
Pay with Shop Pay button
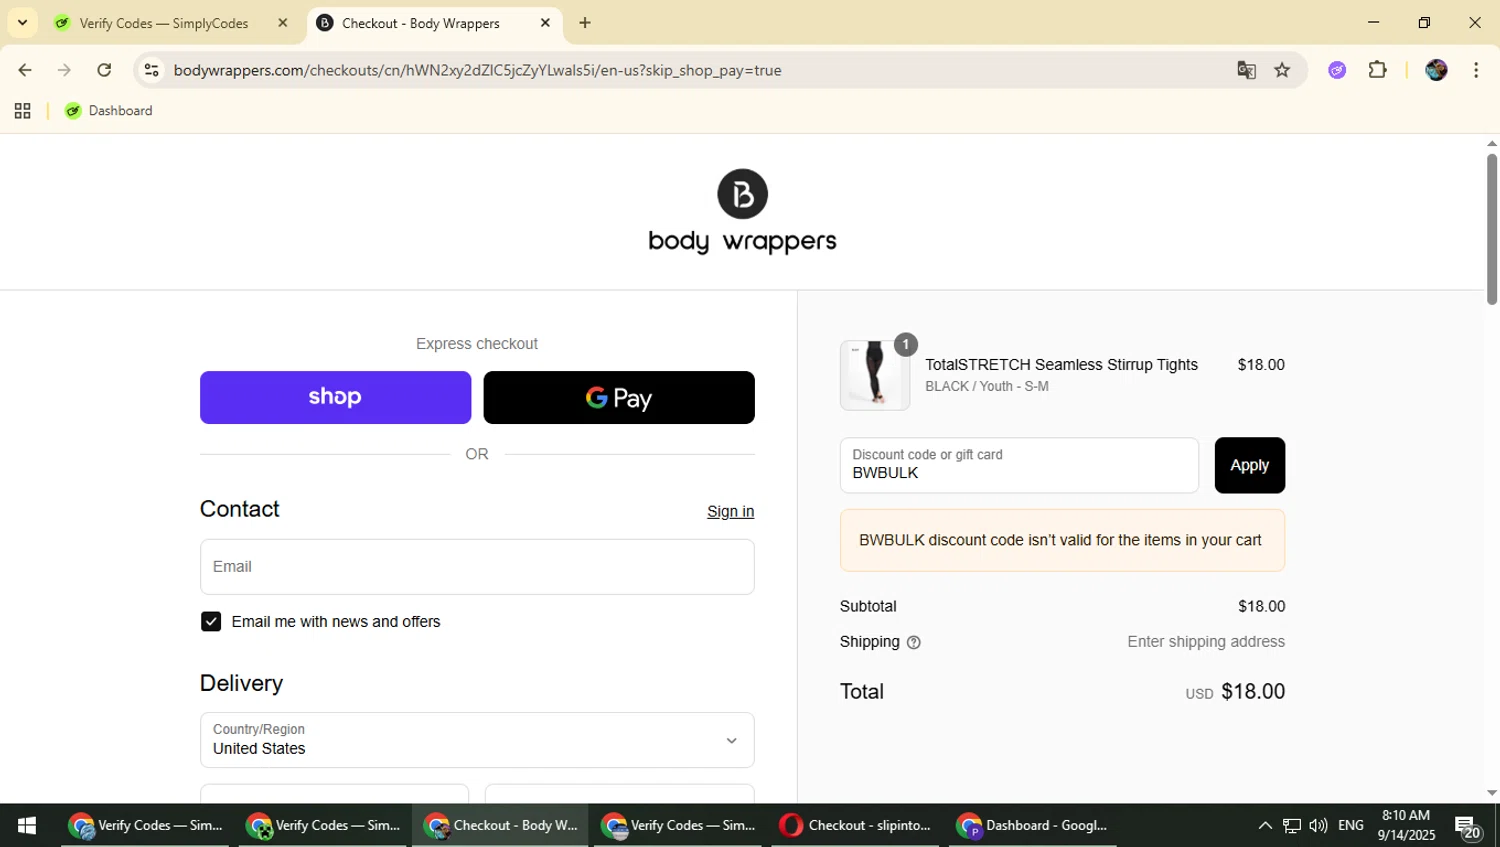335,397
